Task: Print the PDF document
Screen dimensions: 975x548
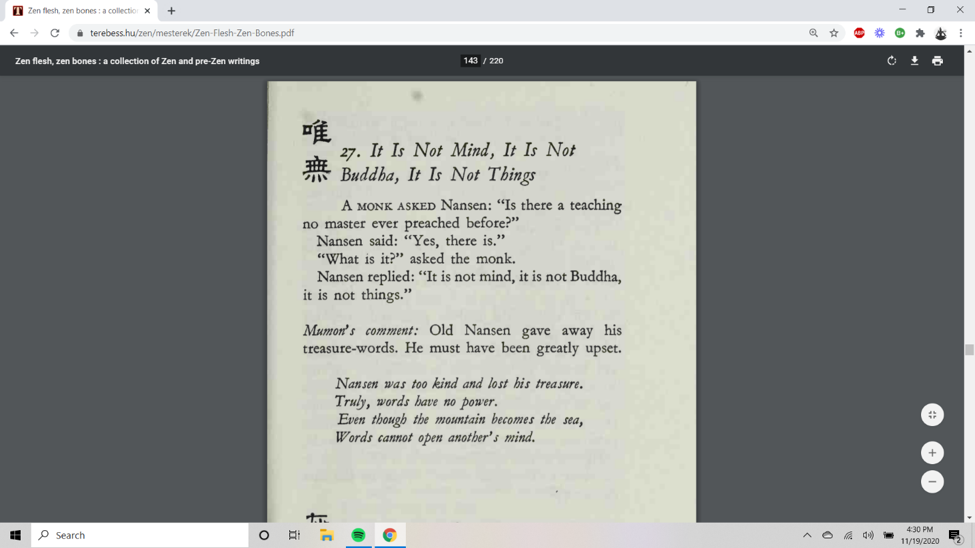Action: [x=938, y=61]
